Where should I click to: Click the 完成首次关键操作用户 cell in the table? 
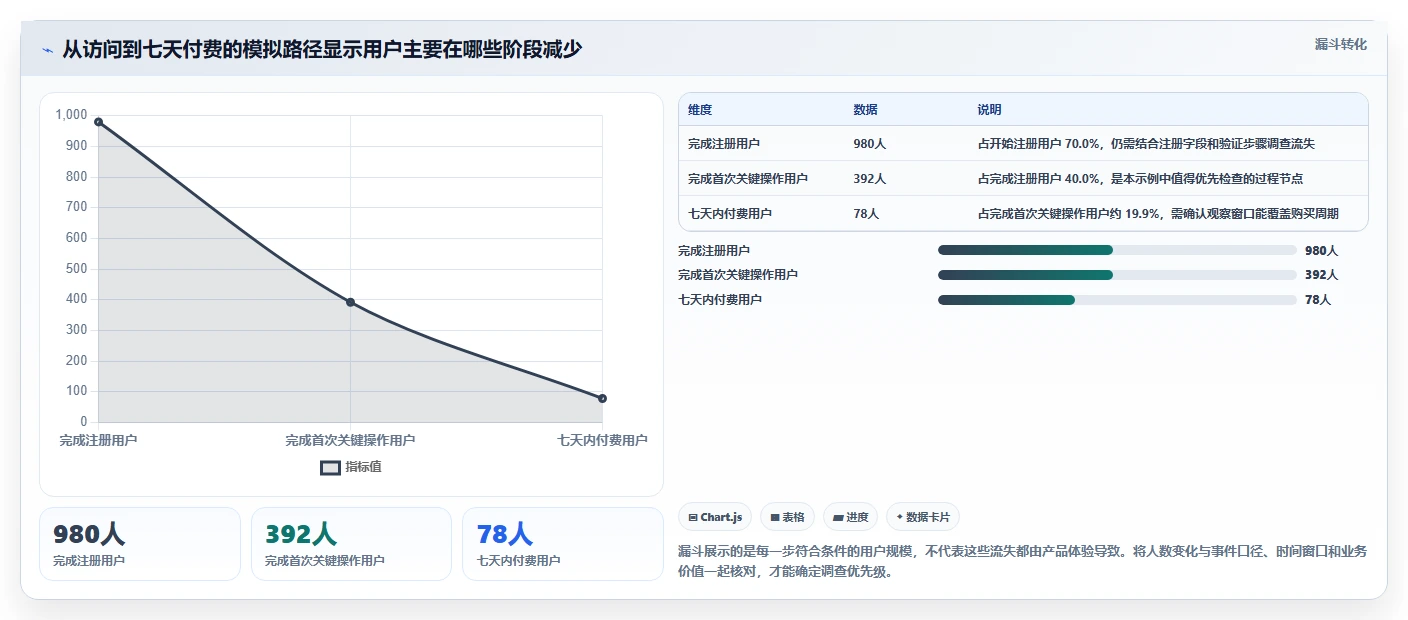coord(748,179)
